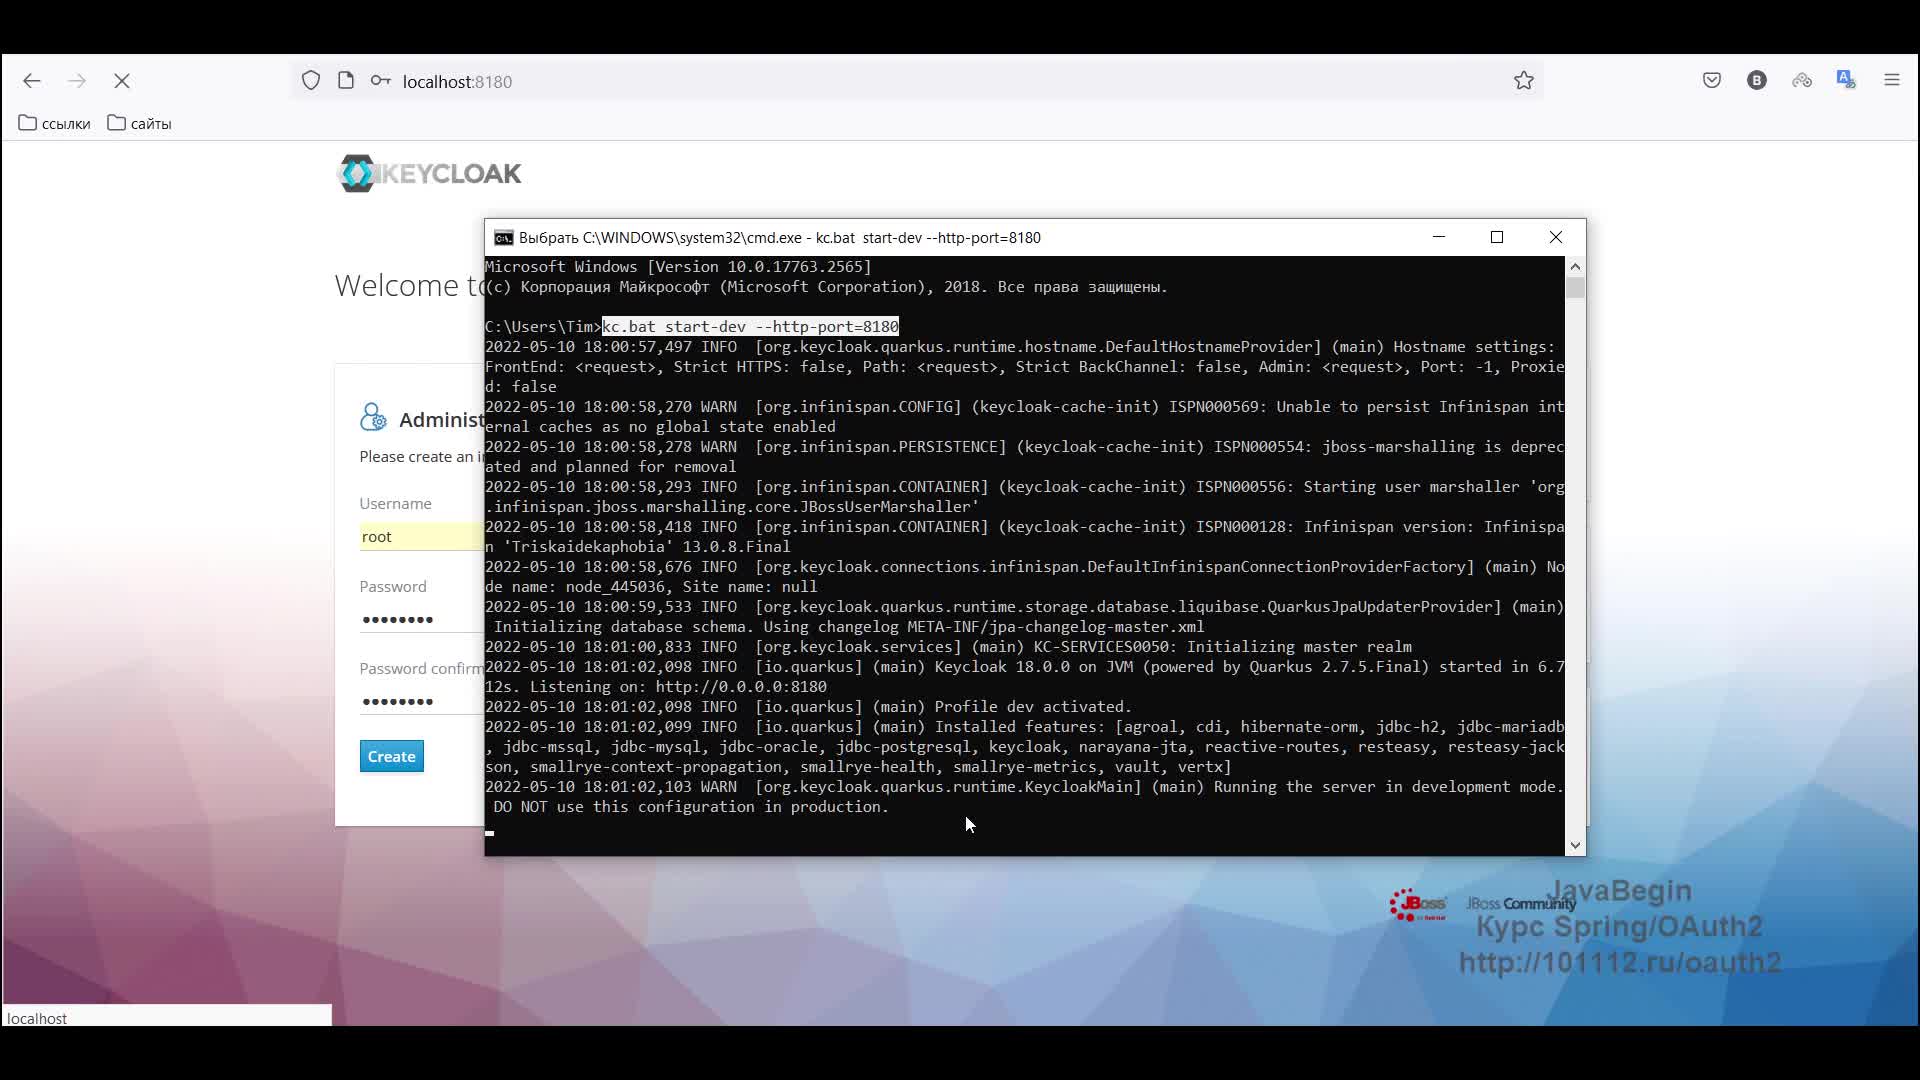Image resolution: width=1920 pixels, height=1080 pixels.
Task: Click the cmd window title bar text
Action: point(780,238)
